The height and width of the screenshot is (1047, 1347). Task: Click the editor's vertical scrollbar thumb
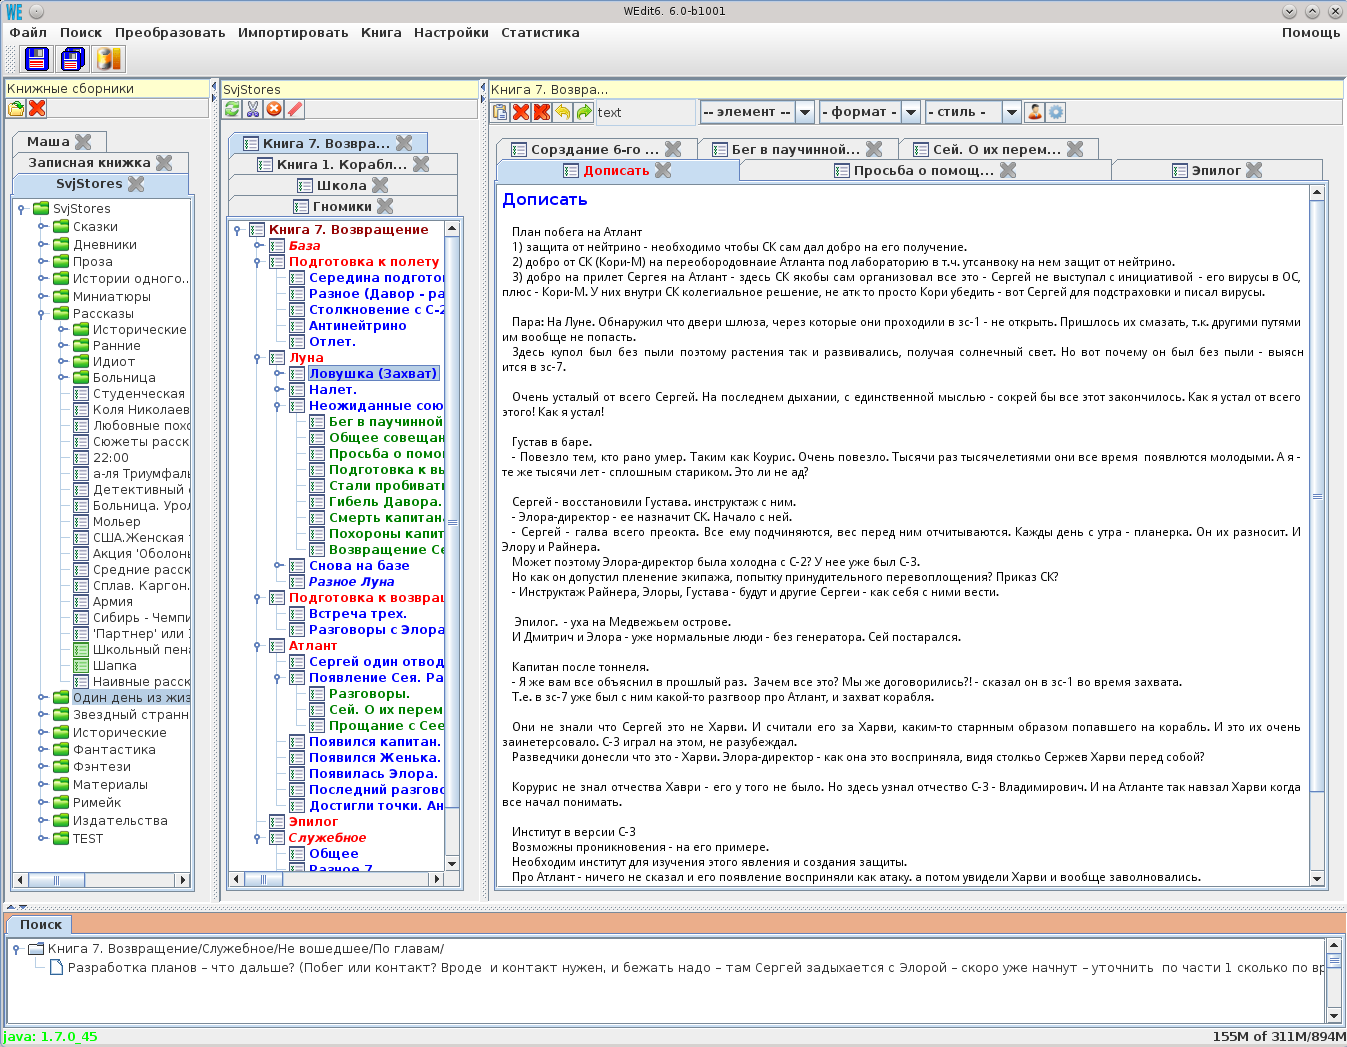coord(1317,496)
